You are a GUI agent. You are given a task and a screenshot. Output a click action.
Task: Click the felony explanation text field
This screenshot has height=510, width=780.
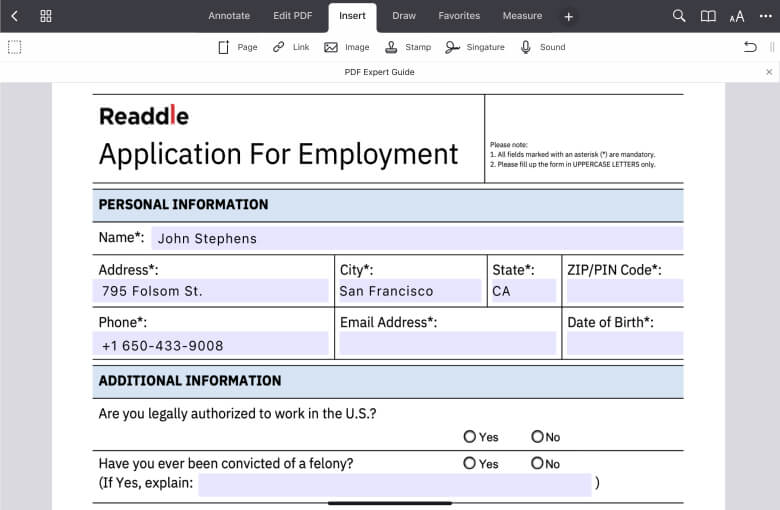[395, 485]
